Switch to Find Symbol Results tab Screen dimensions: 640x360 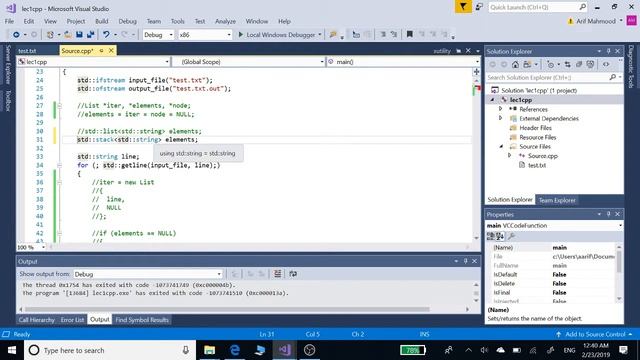(x=142, y=320)
